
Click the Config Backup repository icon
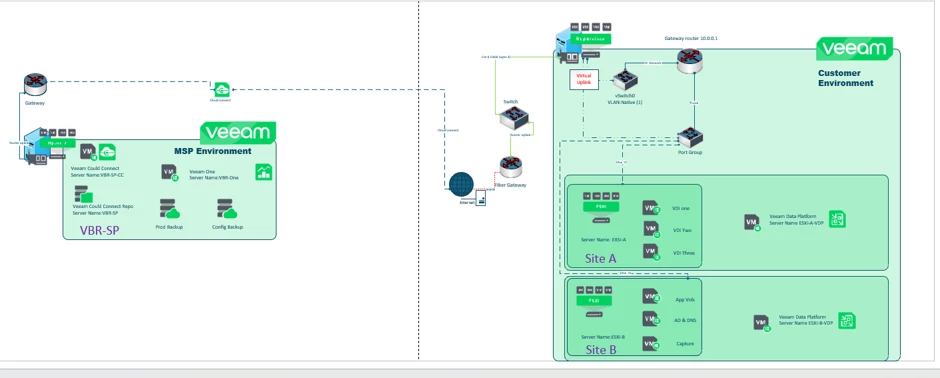point(227,209)
